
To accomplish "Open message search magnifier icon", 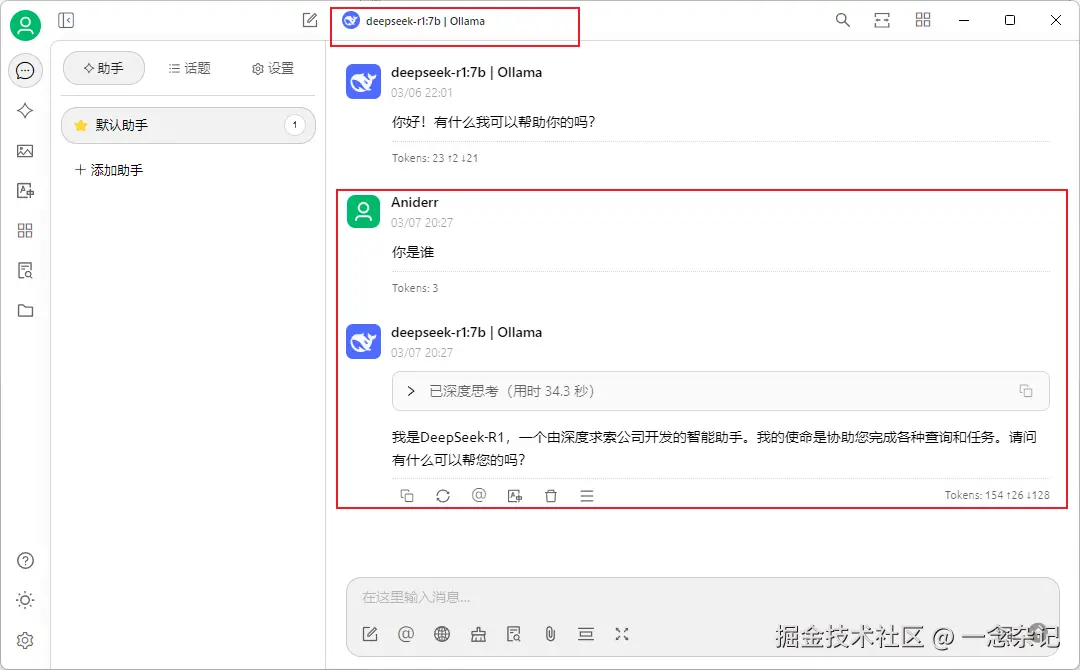I will (842, 21).
